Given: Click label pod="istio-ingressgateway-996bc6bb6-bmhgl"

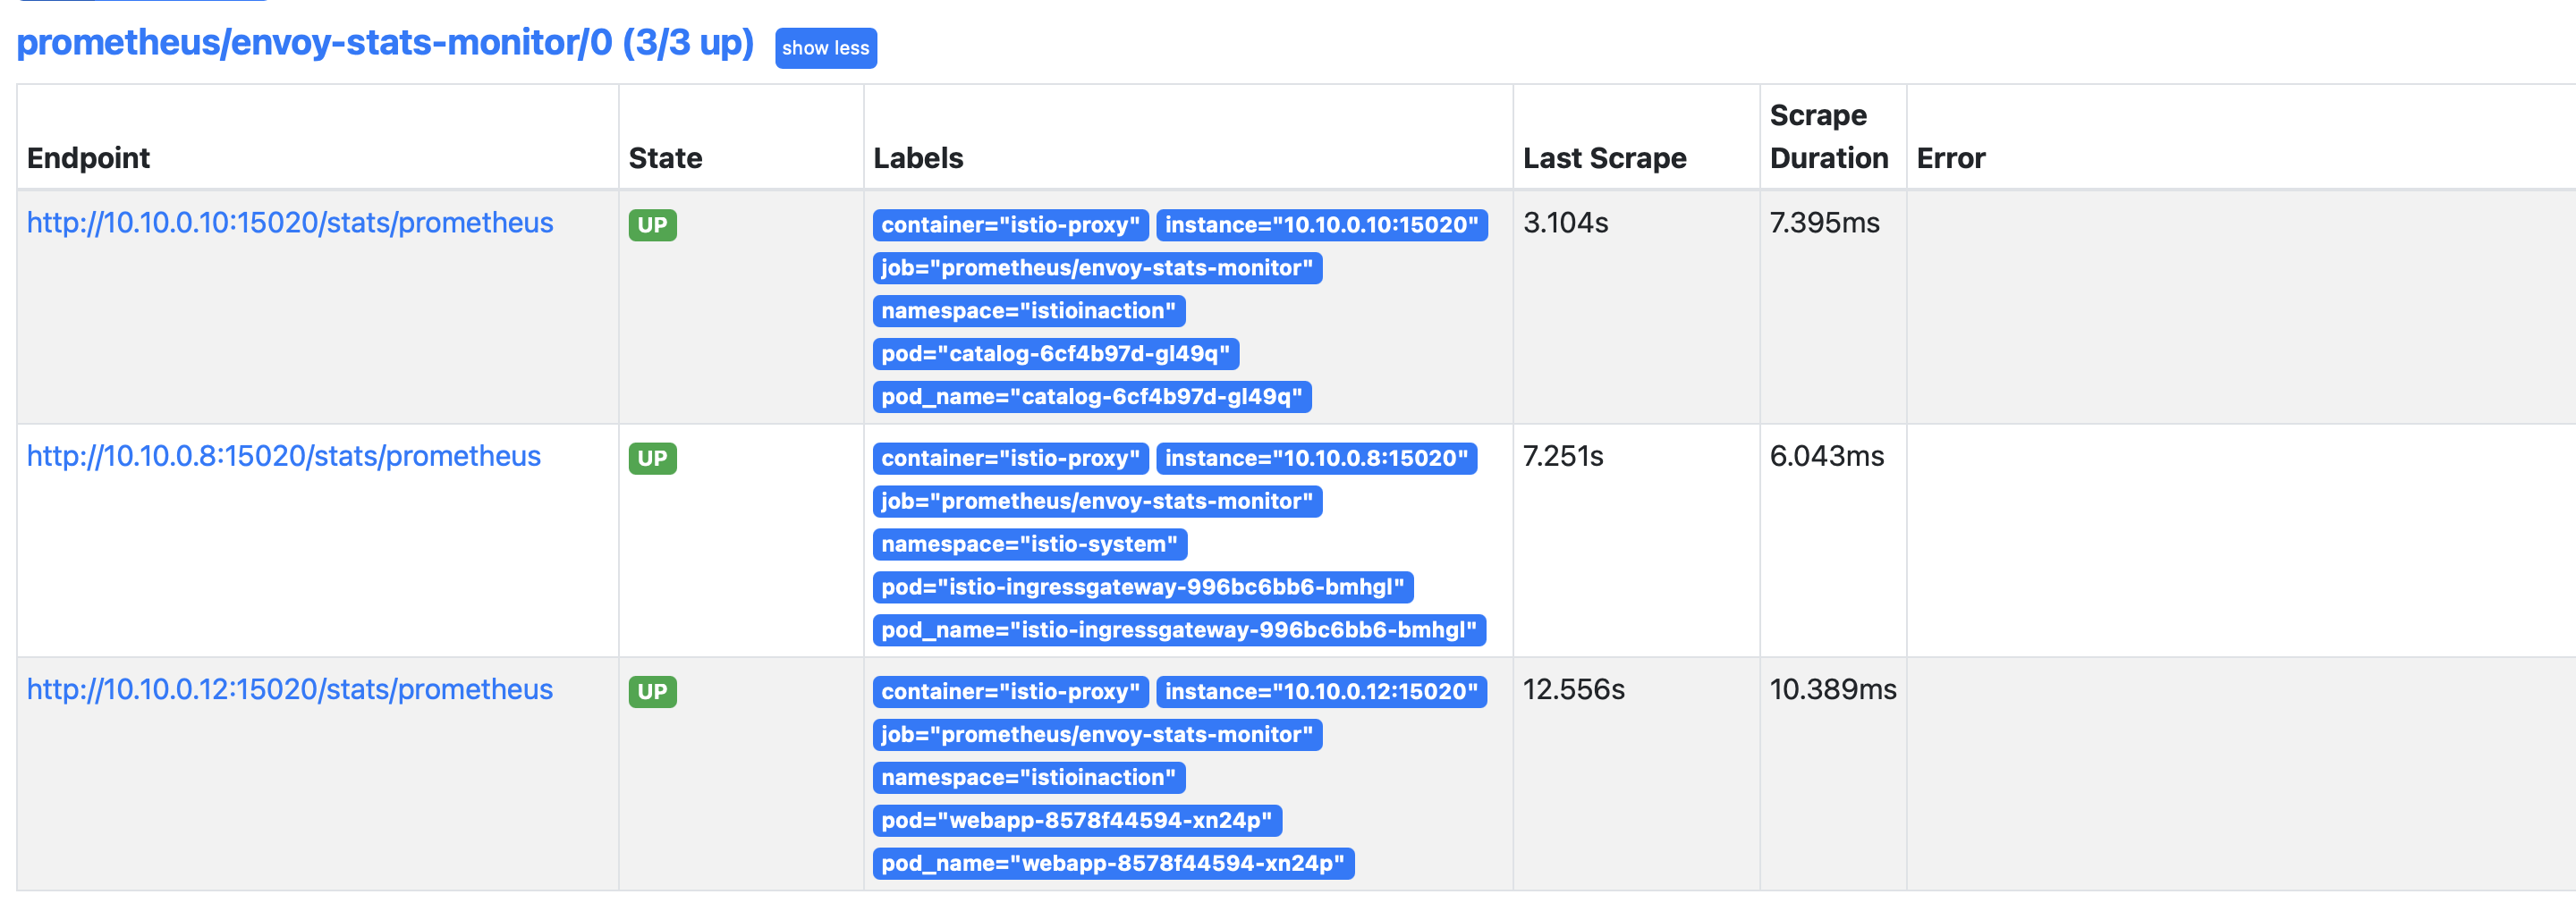Looking at the screenshot, I should coord(1143,587).
